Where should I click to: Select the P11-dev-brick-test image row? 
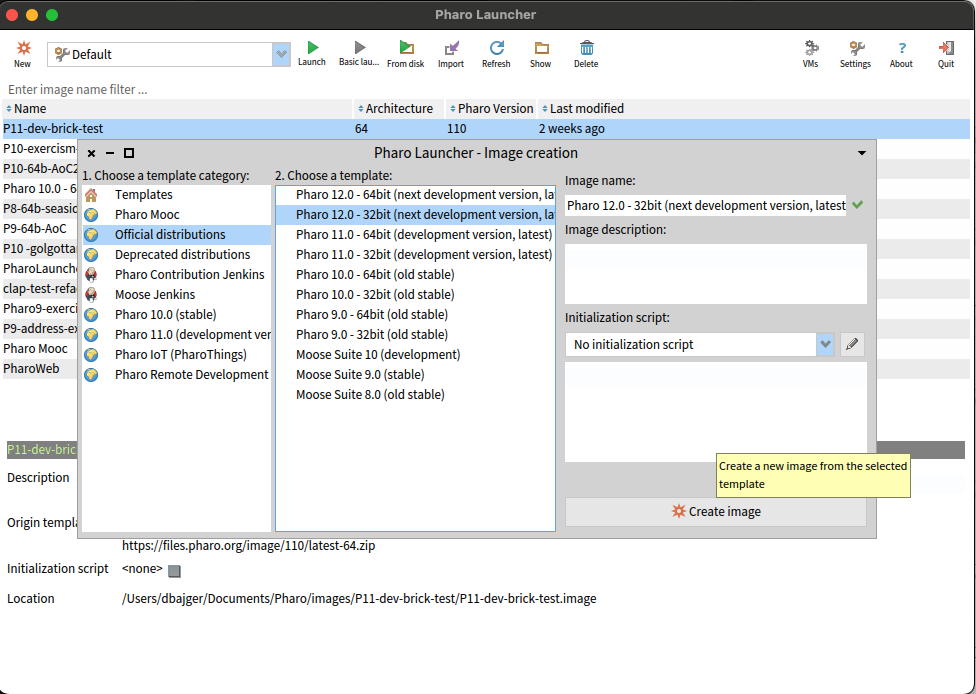coord(486,129)
